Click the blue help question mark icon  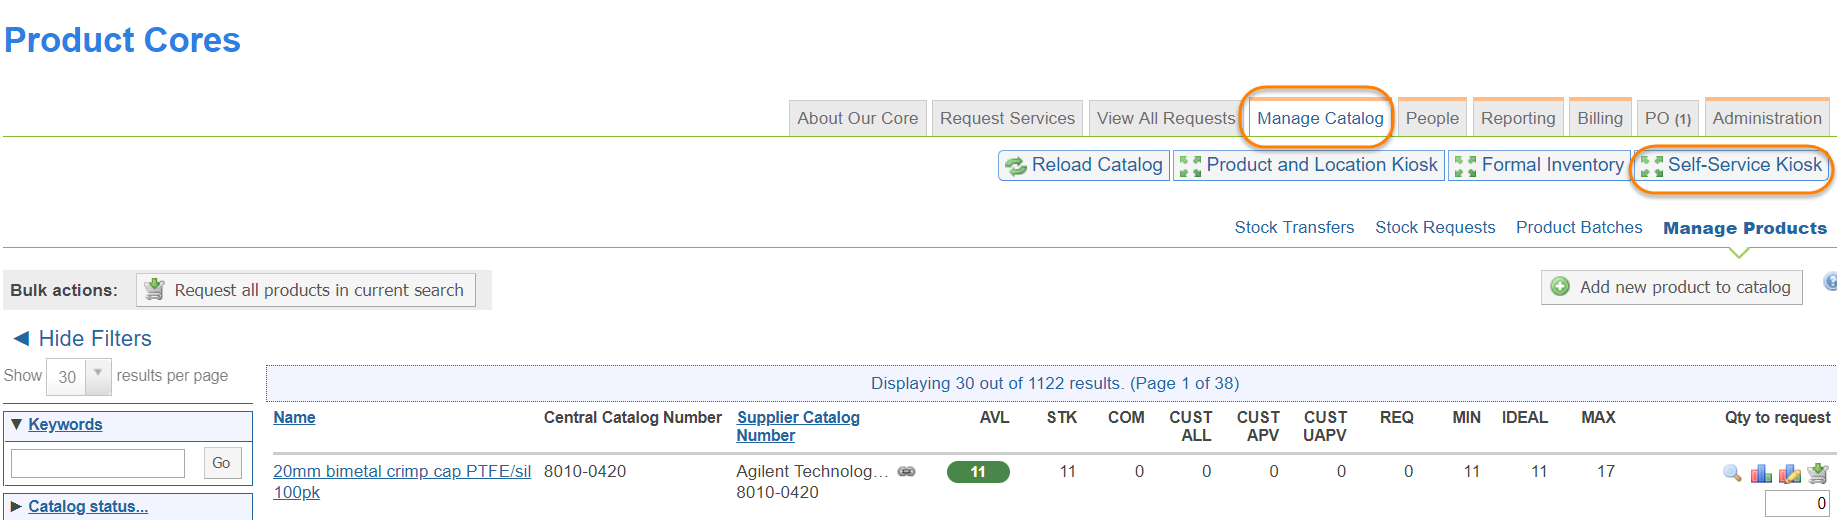pyautogui.click(x=1830, y=282)
